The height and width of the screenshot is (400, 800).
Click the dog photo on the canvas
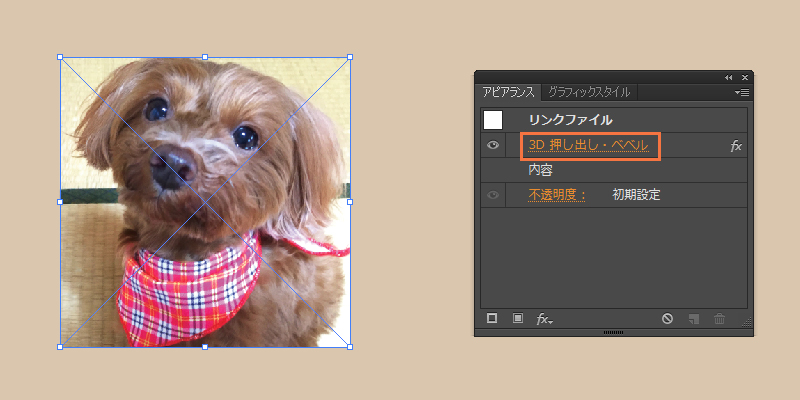(205, 202)
